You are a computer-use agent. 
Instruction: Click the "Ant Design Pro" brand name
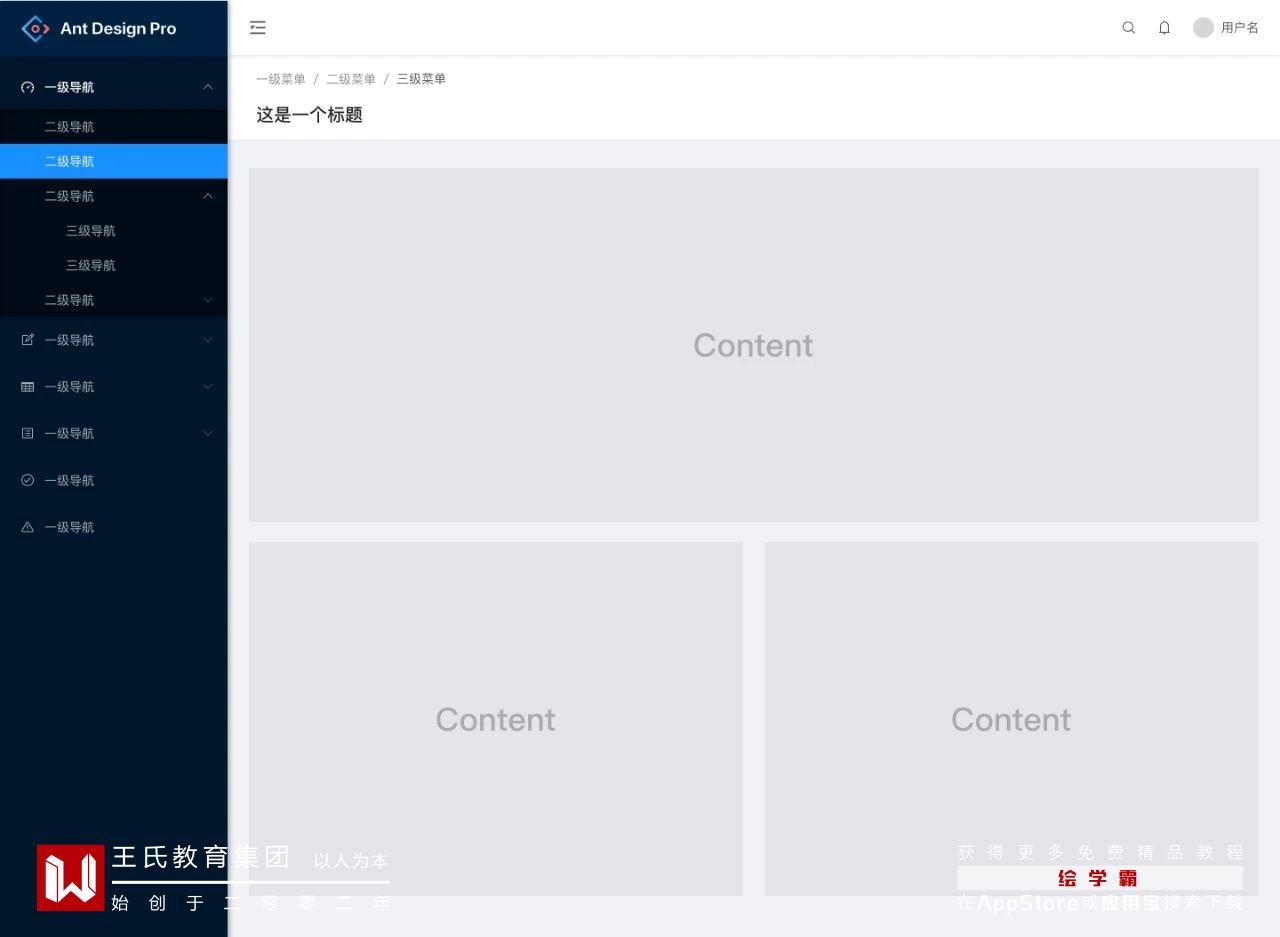tap(118, 29)
